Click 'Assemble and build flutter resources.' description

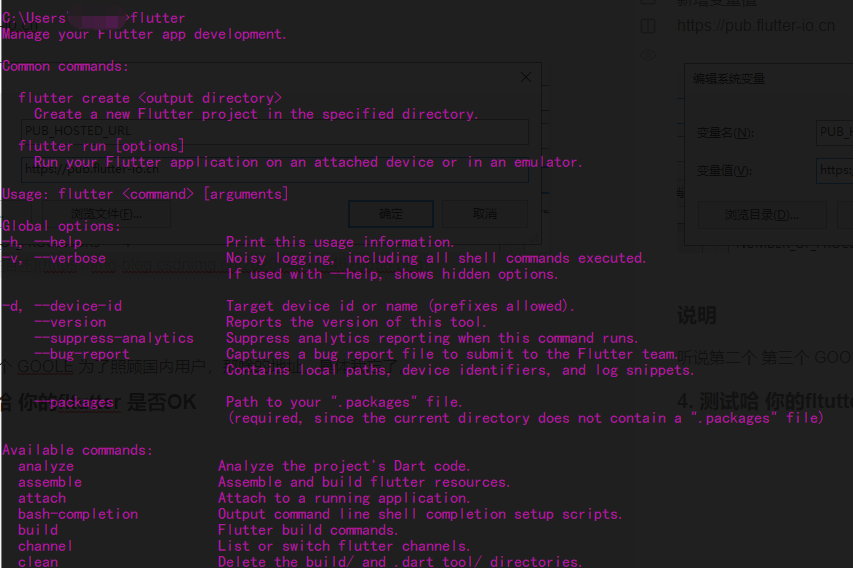coord(364,483)
